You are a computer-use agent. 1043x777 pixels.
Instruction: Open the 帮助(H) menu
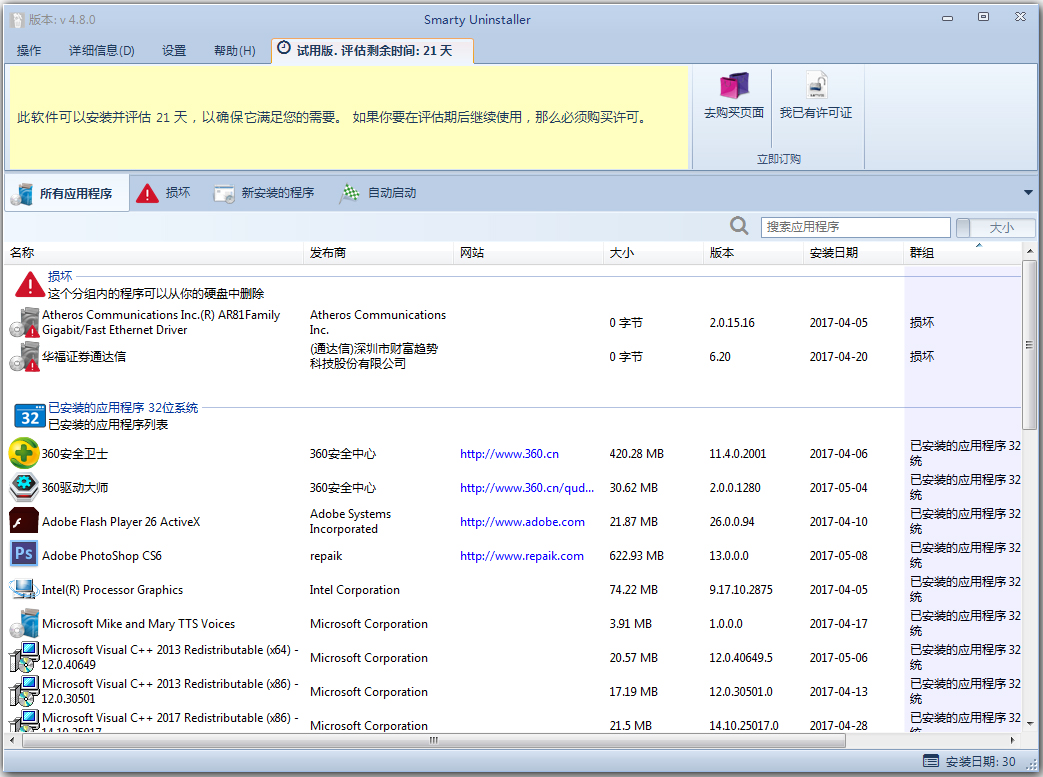234,51
